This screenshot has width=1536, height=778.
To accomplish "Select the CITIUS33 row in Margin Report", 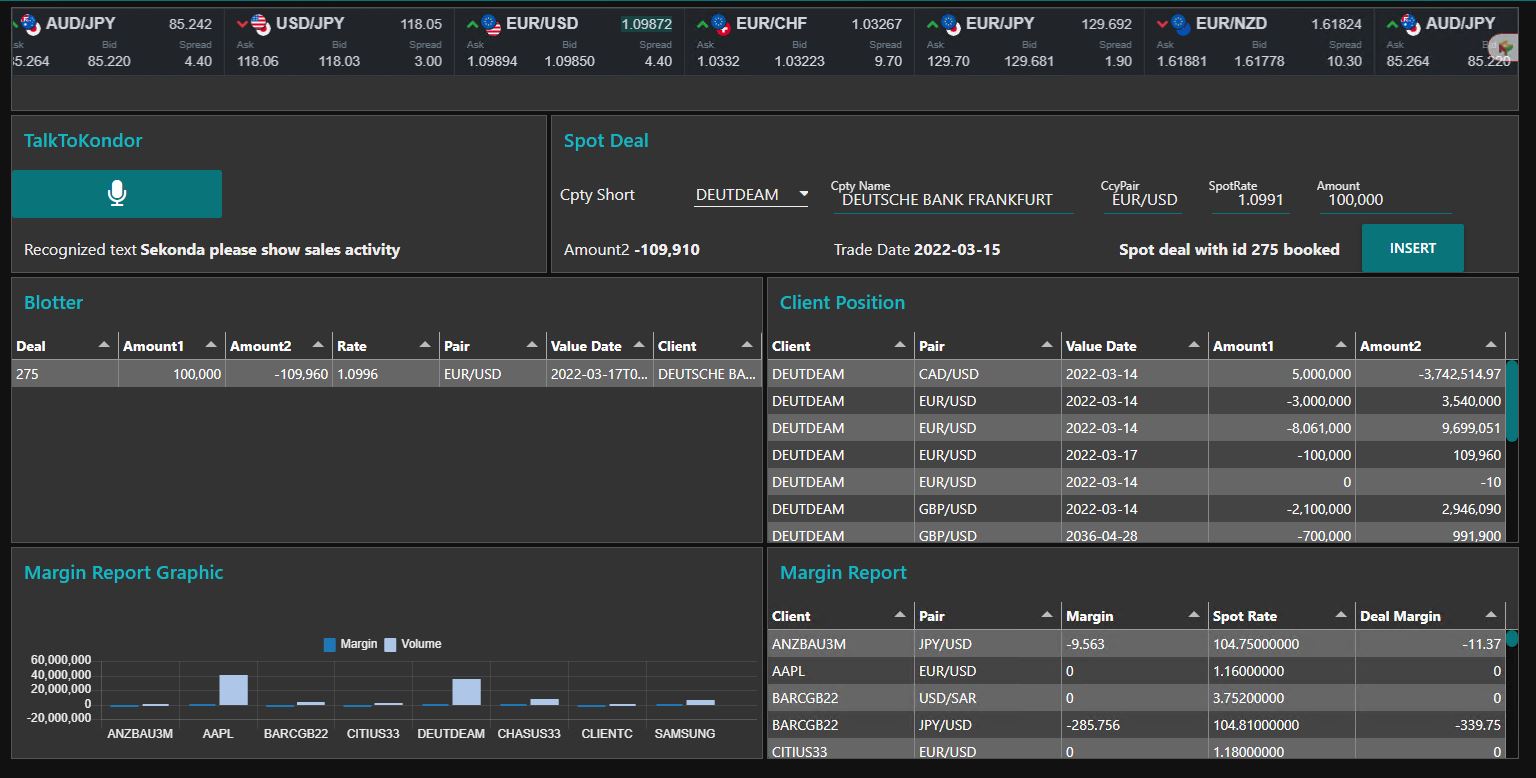I will point(1136,751).
